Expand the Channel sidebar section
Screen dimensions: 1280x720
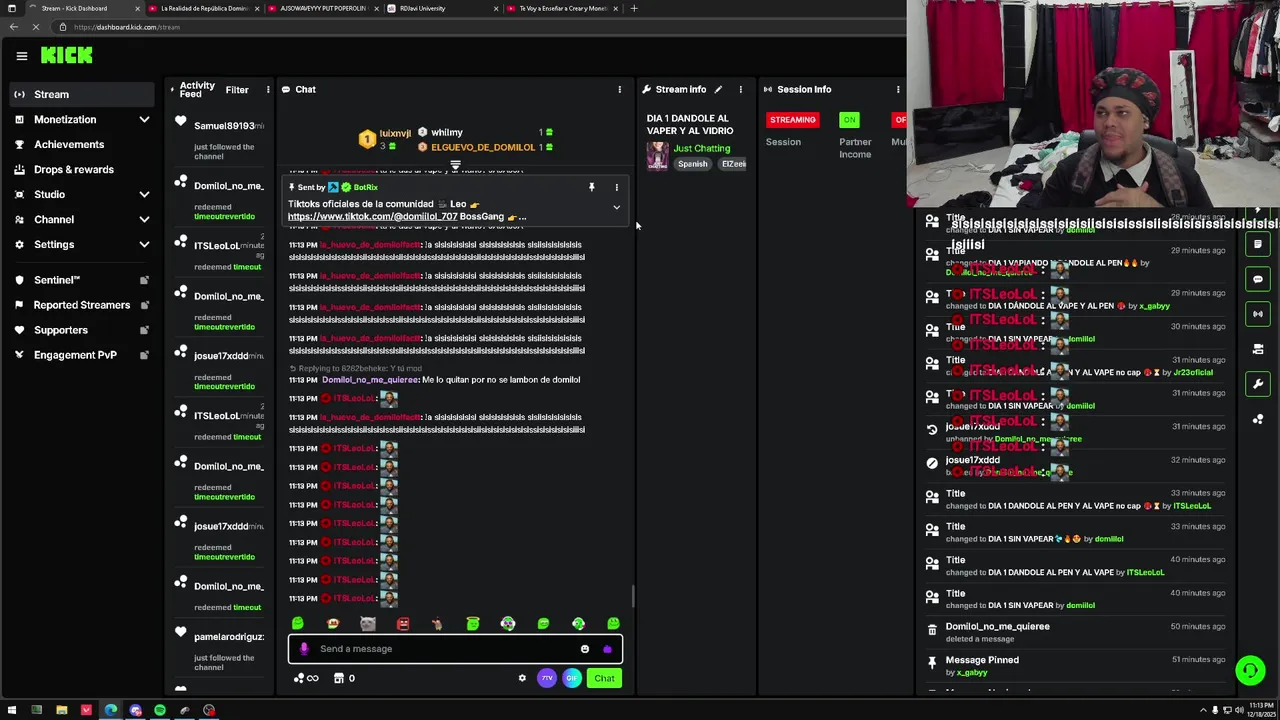80,219
